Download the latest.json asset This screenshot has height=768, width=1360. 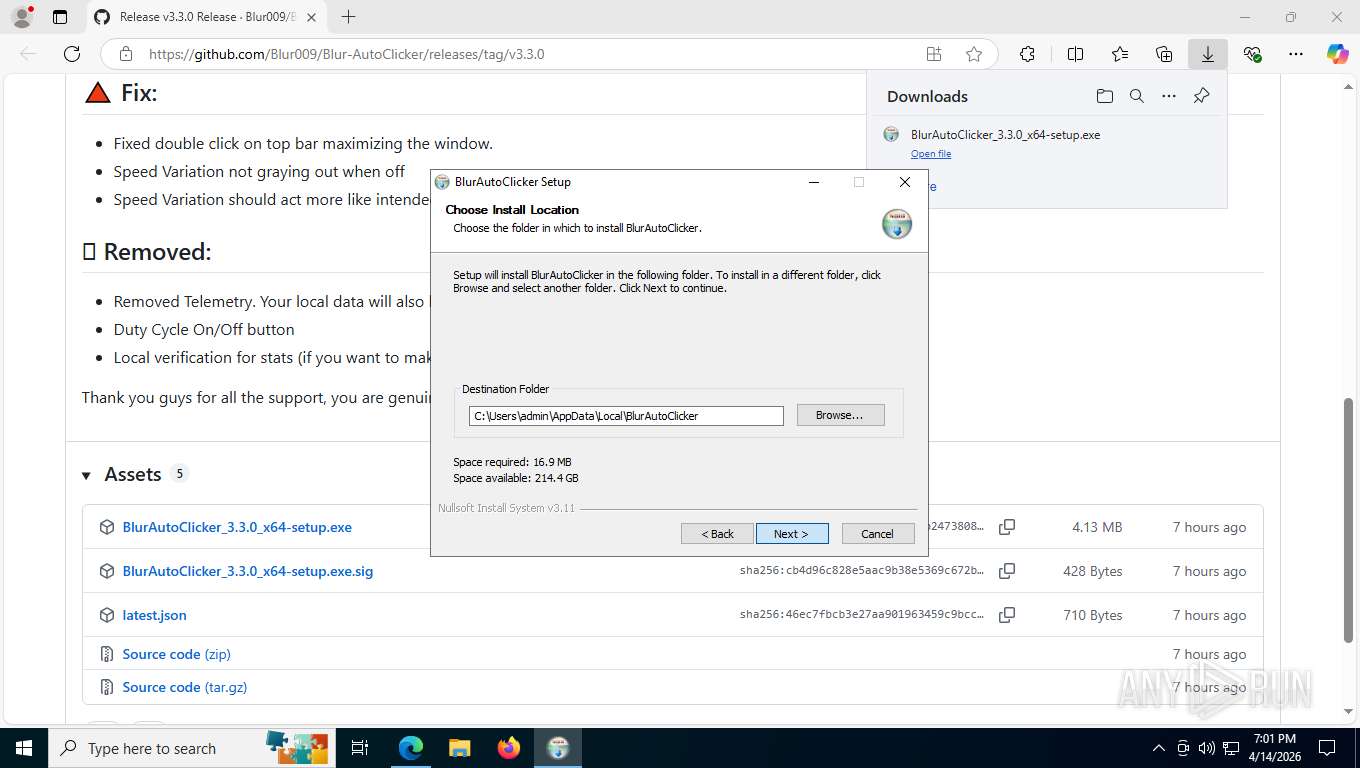pos(155,615)
